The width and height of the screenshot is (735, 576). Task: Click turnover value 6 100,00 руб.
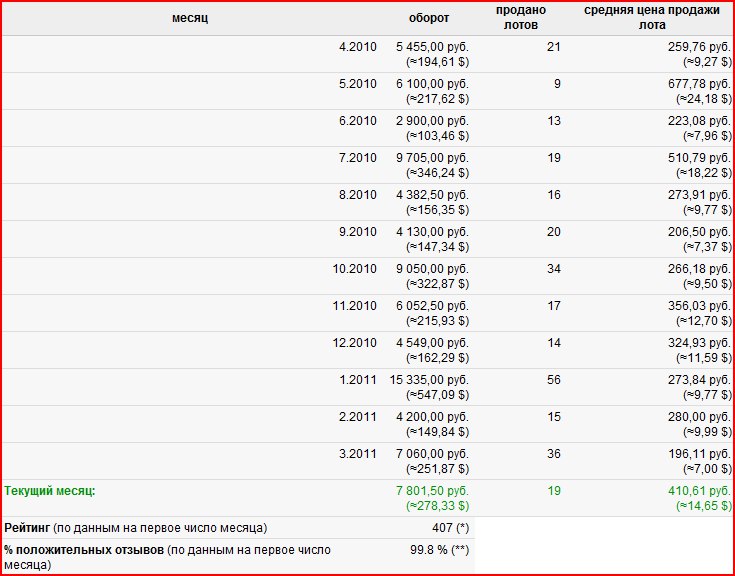[432, 84]
